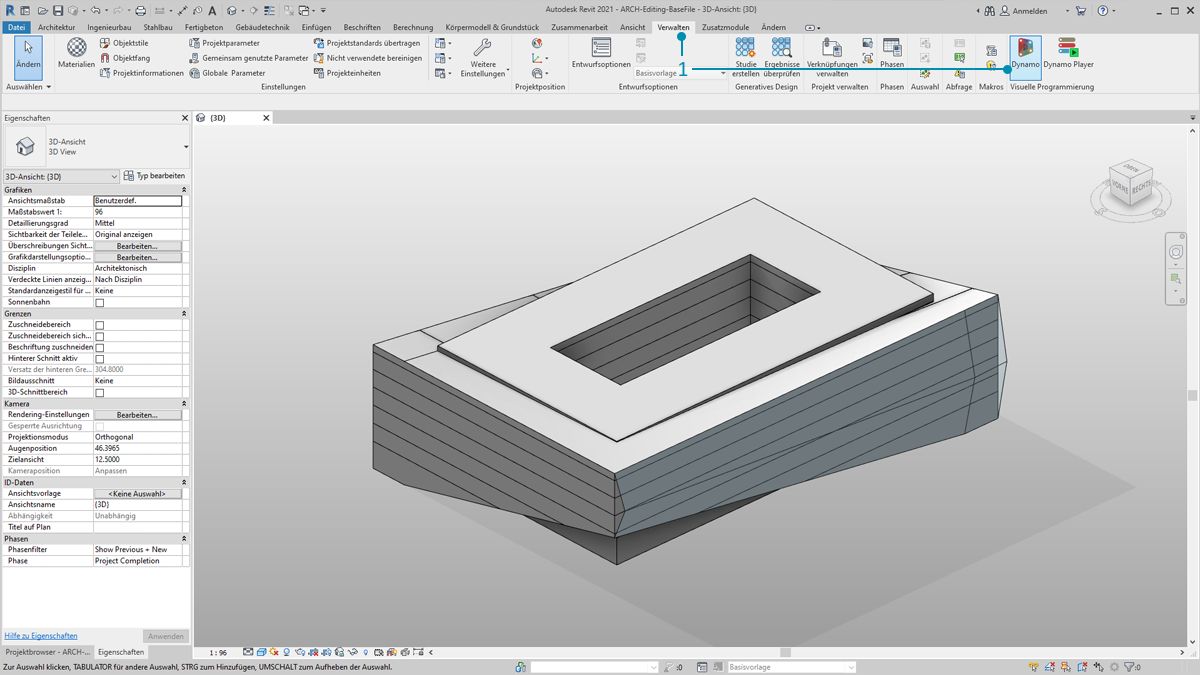The image size is (1200, 675).
Task: Open Projekteinheiten units dialog
Action: [x=347, y=73]
